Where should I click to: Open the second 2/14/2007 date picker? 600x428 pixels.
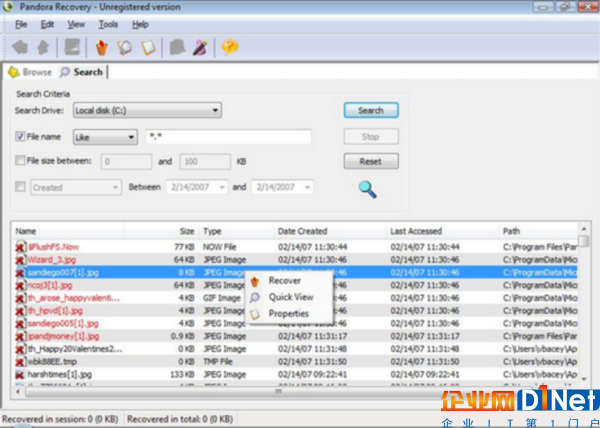282,187
